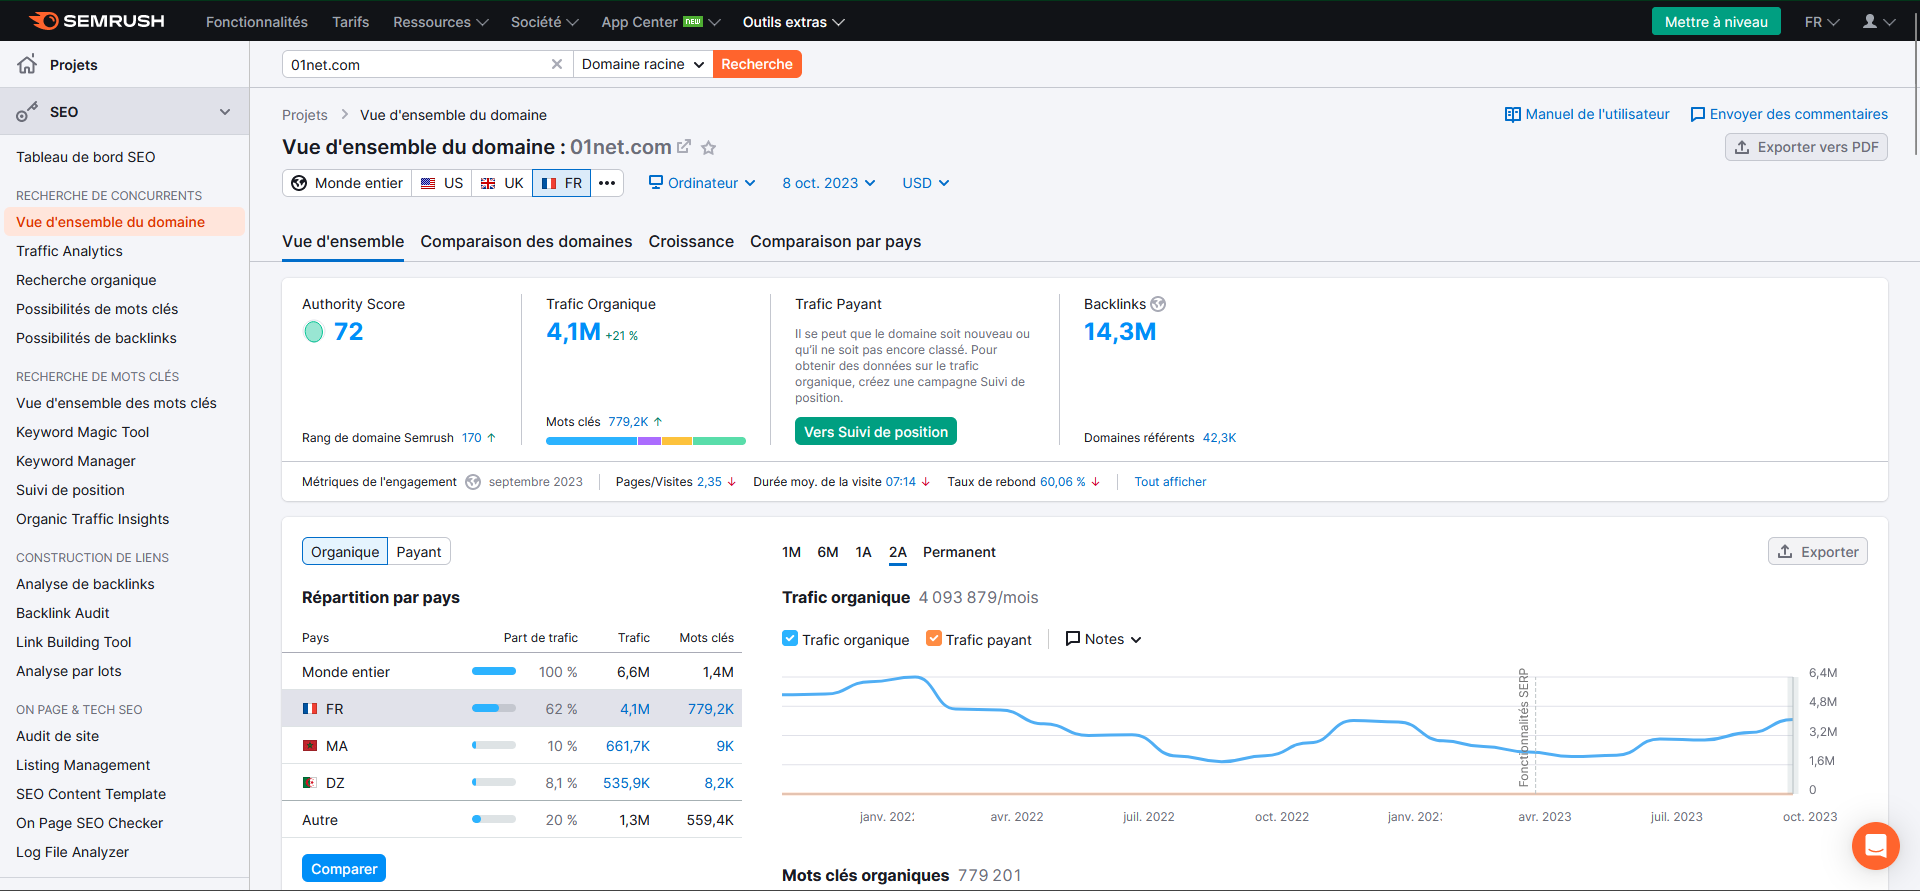Click the Mots clés up-arrow trend icon
Image resolution: width=1920 pixels, height=891 pixels.
click(658, 422)
